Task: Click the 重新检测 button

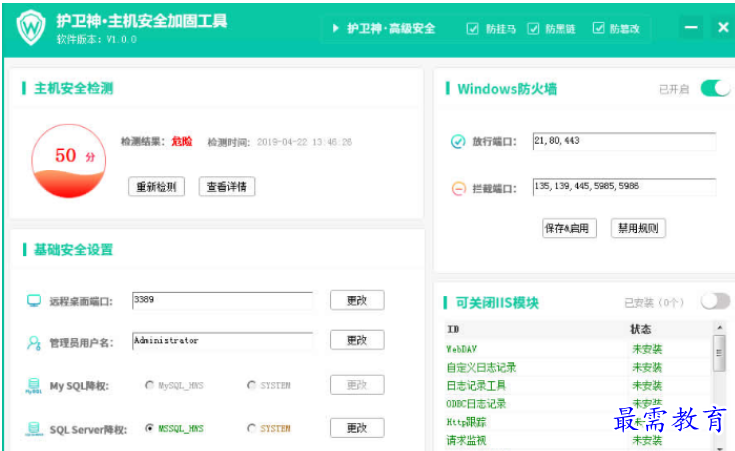Action: click(157, 187)
